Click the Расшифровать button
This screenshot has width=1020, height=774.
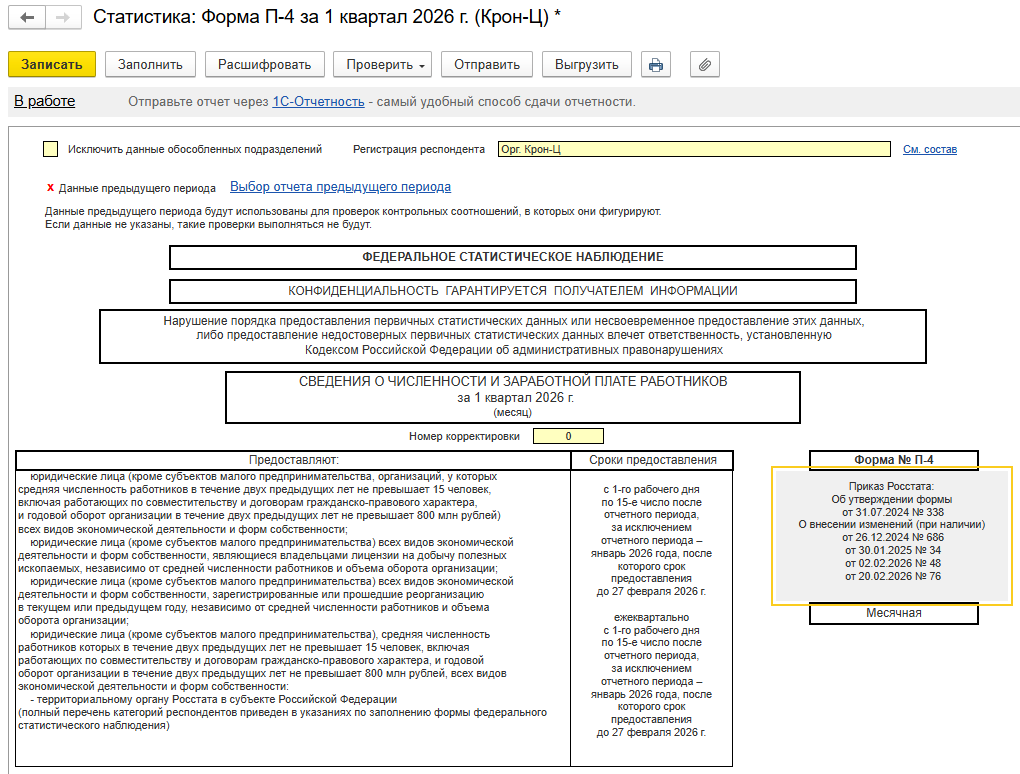pyautogui.click(x=265, y=65)
